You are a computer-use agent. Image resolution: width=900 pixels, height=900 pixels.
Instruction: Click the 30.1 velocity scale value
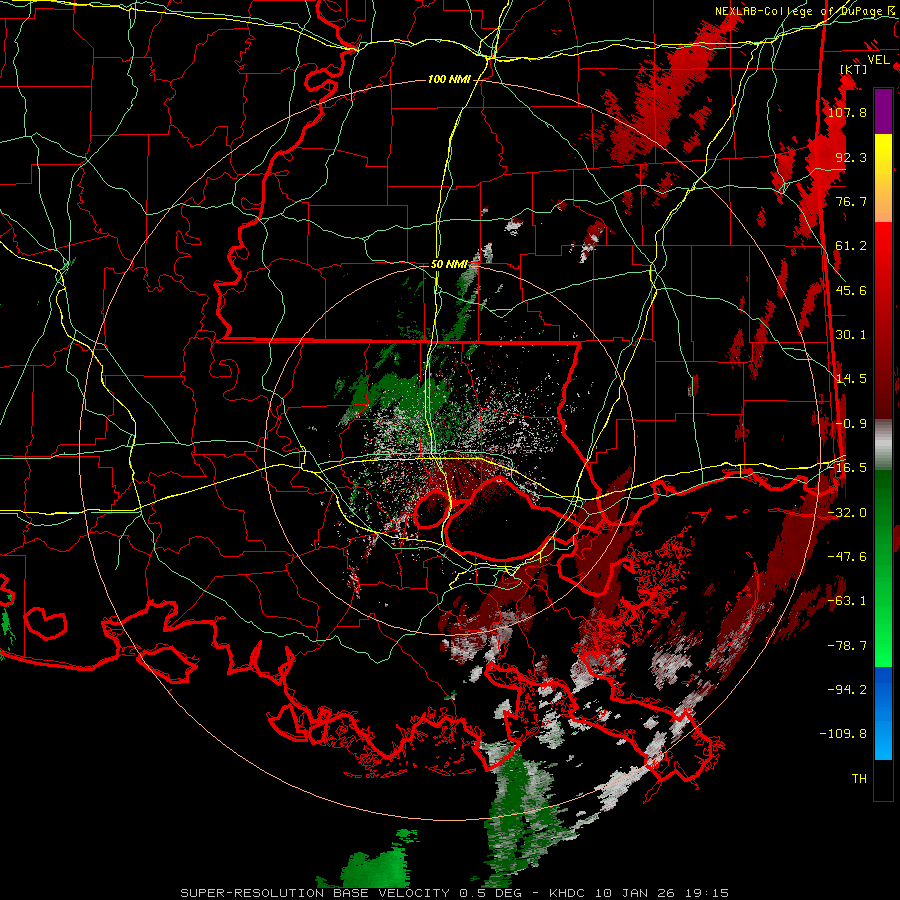(851, 334)
